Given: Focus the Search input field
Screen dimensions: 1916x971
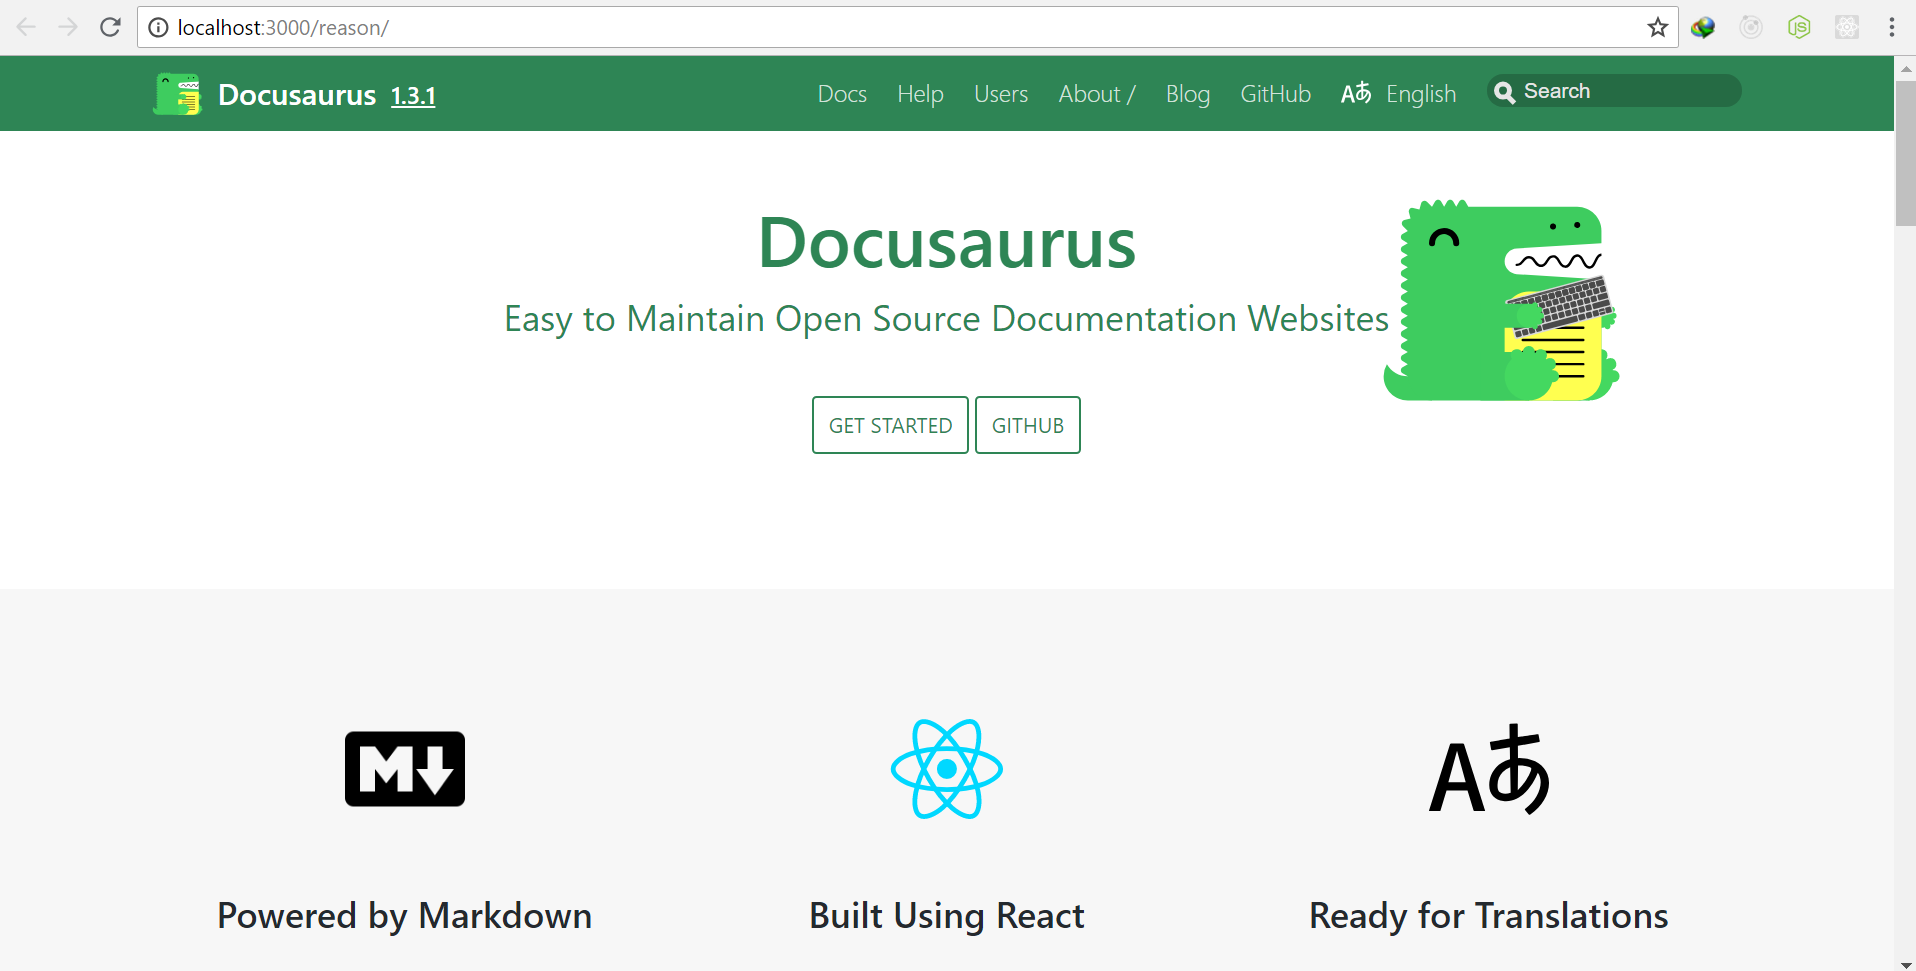Looking at the screenshot, I should click(1614, 91).
